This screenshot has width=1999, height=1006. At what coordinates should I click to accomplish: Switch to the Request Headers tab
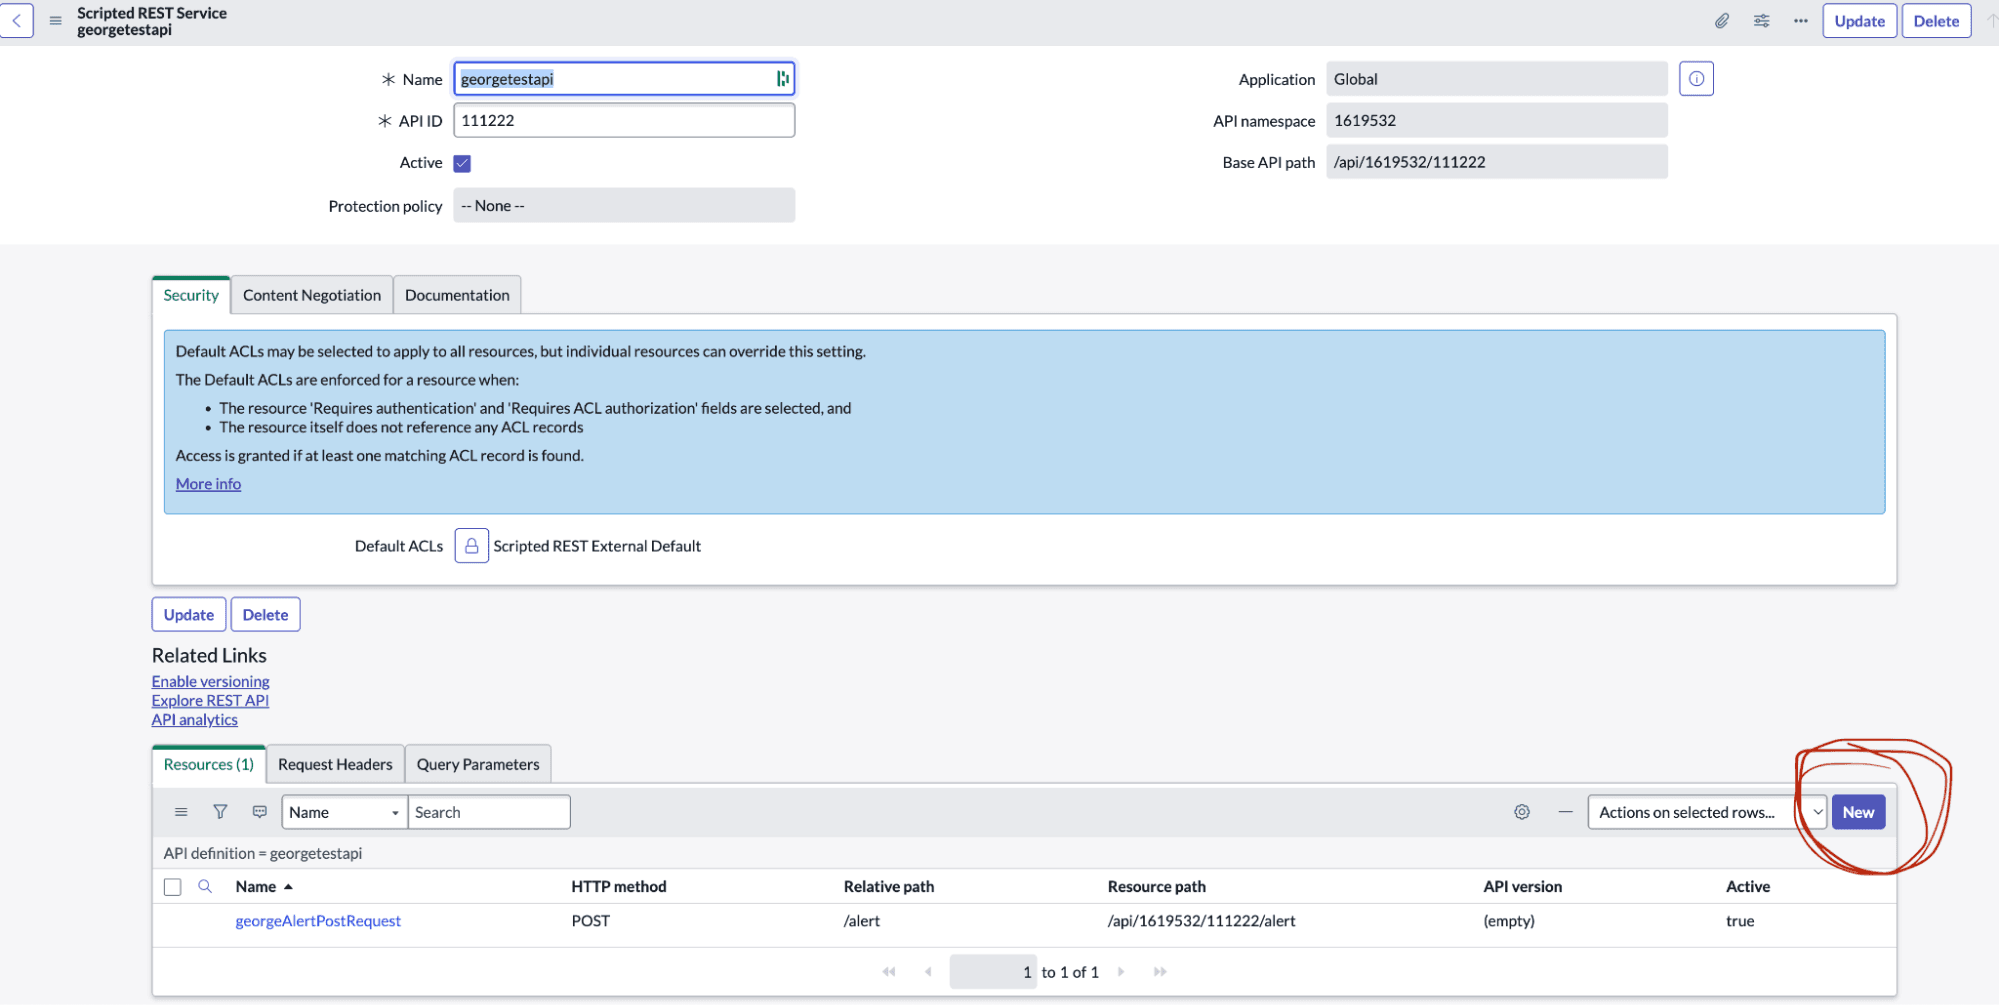point(335,764)
